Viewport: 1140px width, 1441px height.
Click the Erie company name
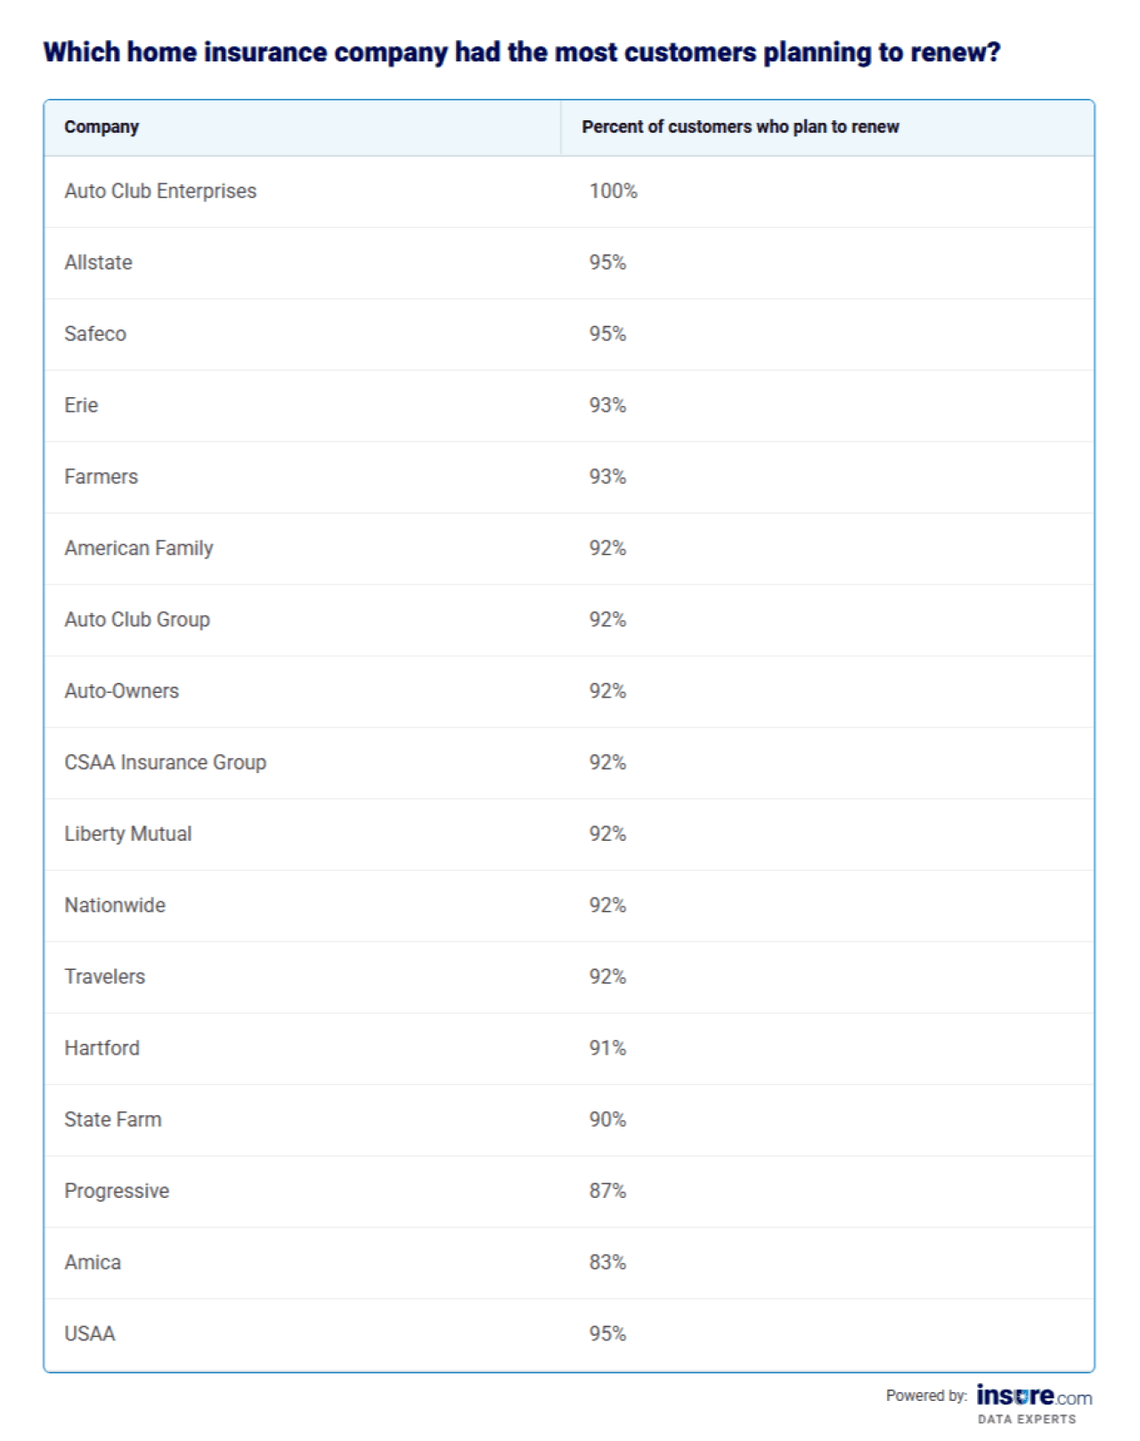pyautogui.click(x=81, y=405)
